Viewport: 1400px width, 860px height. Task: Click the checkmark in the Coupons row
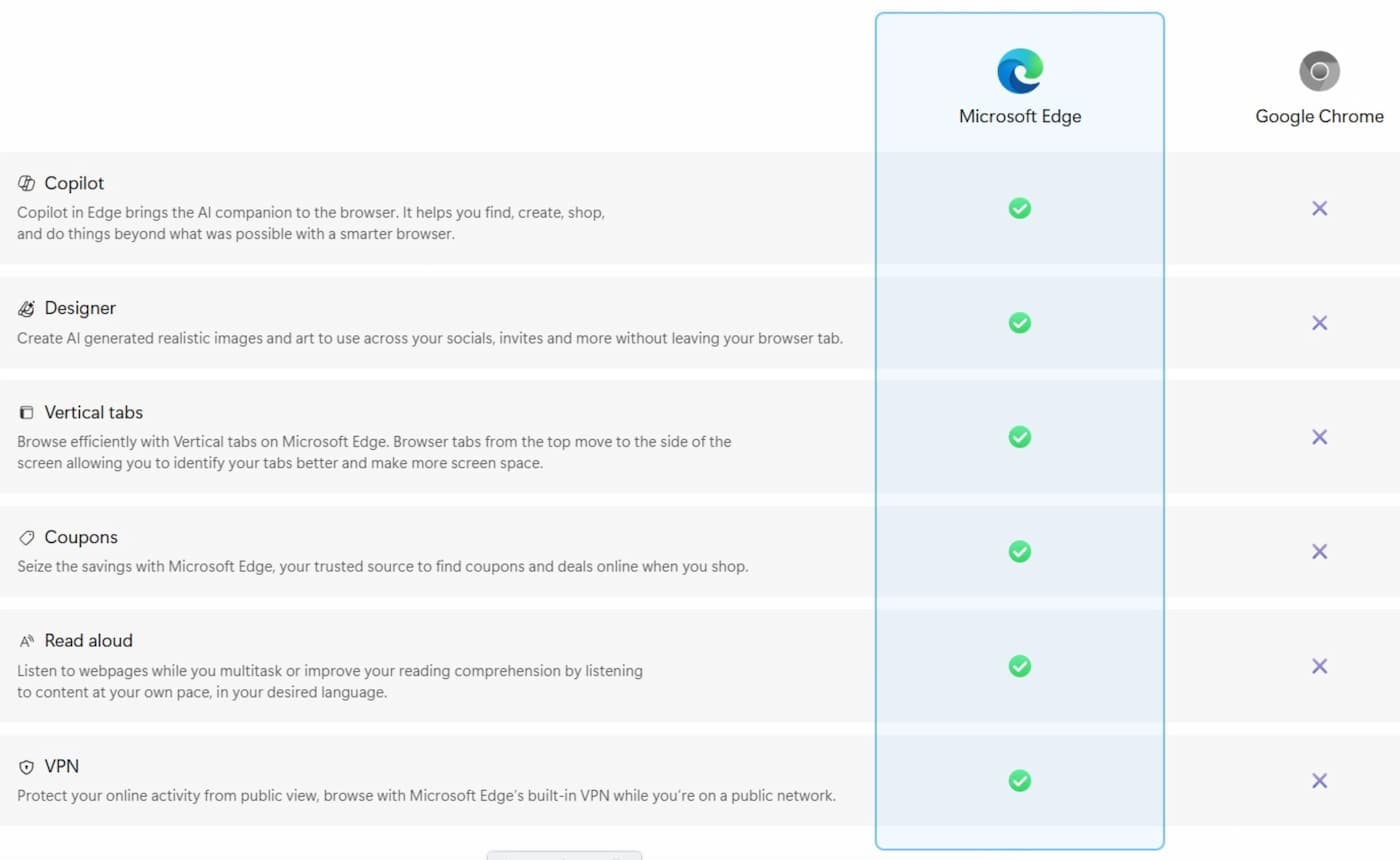pos(1019,551)
